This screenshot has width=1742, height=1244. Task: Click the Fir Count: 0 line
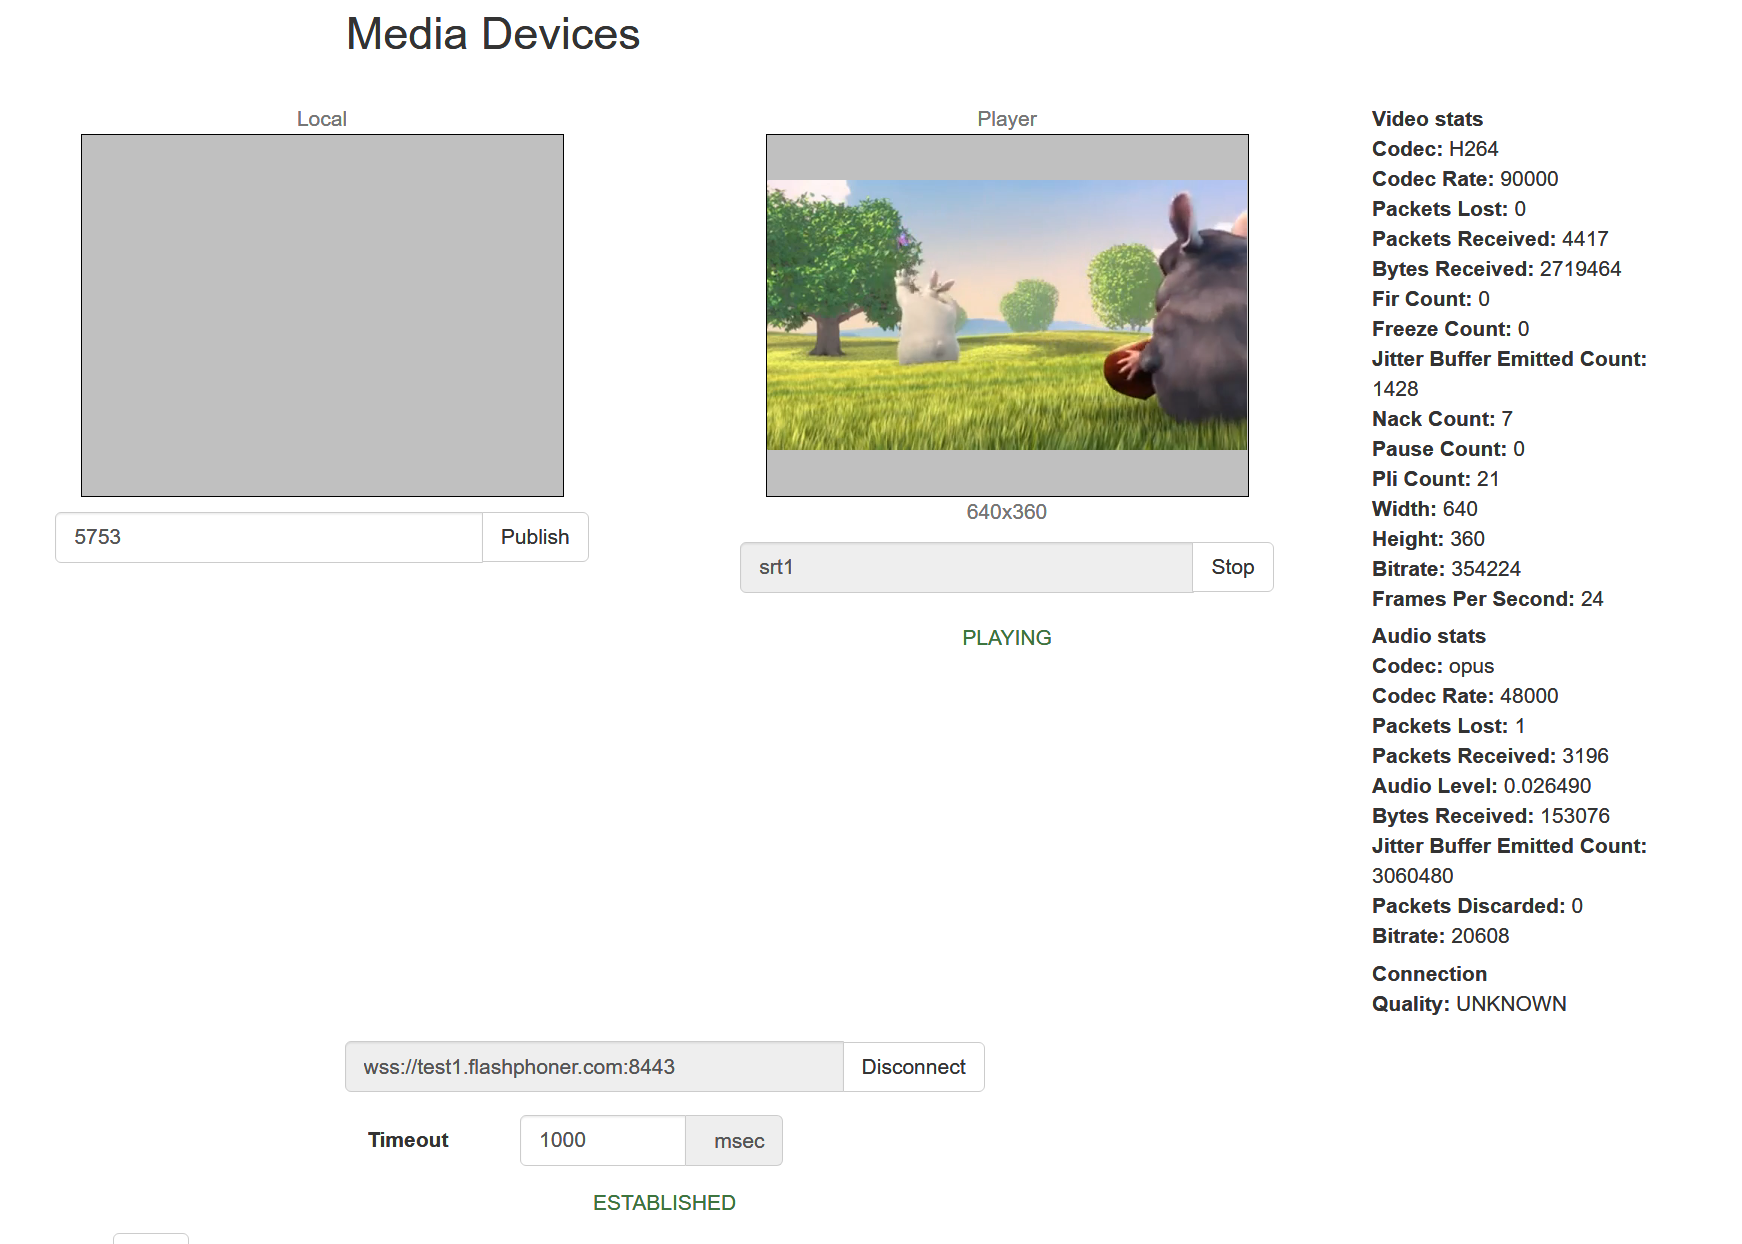point(1431,299)
